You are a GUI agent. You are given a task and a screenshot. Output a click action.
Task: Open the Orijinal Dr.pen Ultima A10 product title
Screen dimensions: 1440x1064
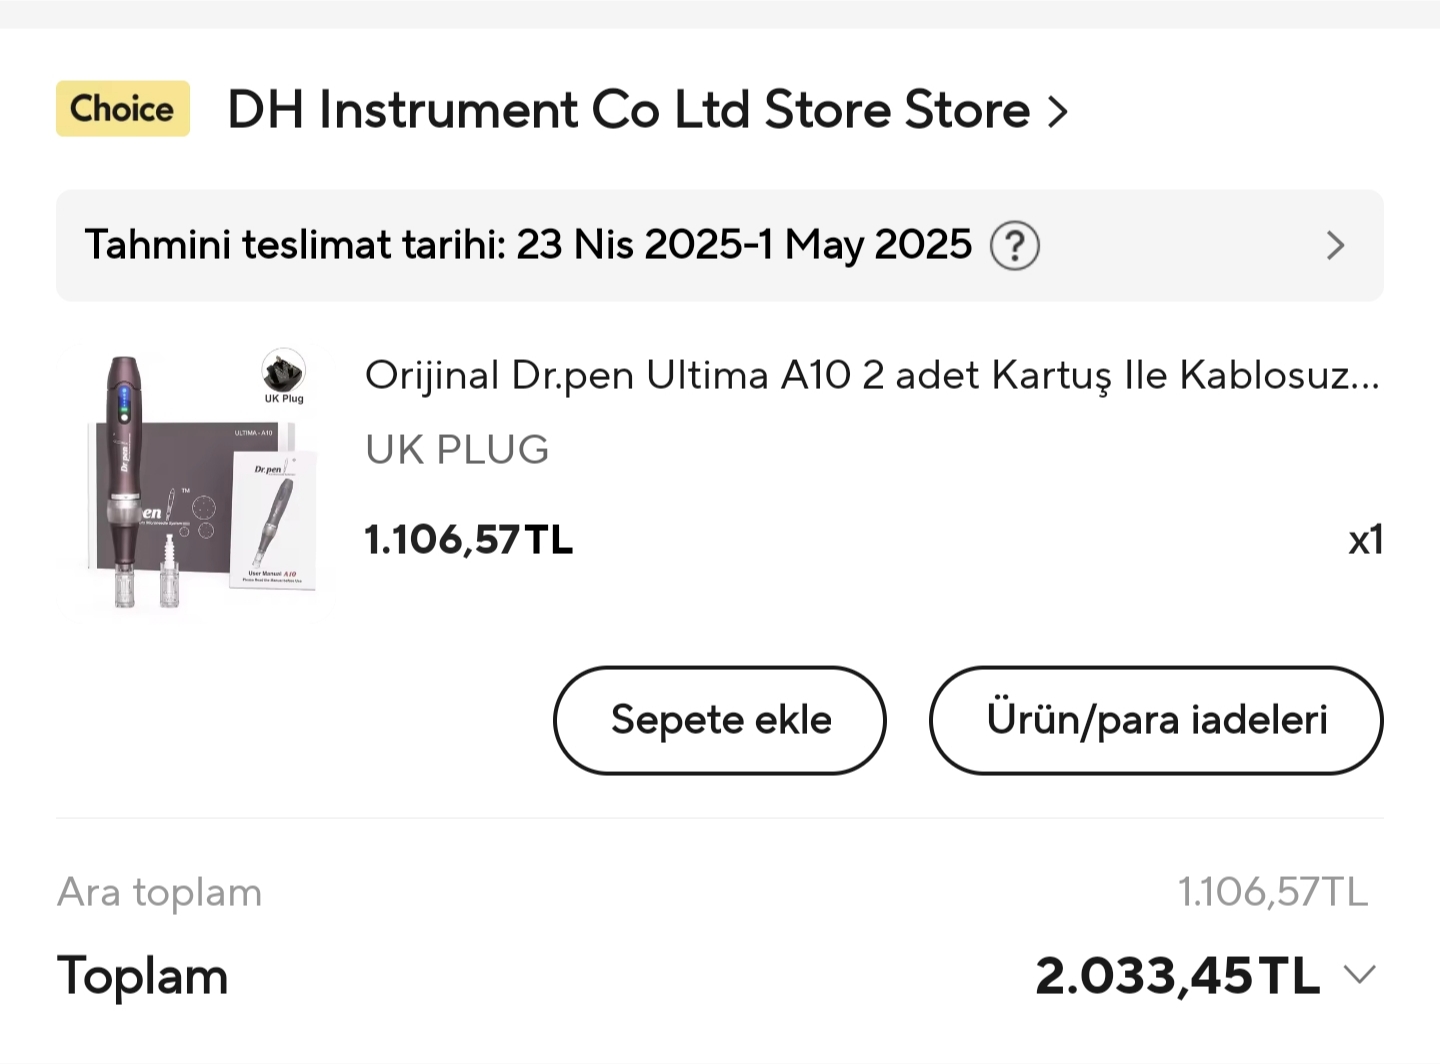coord(871,376)
